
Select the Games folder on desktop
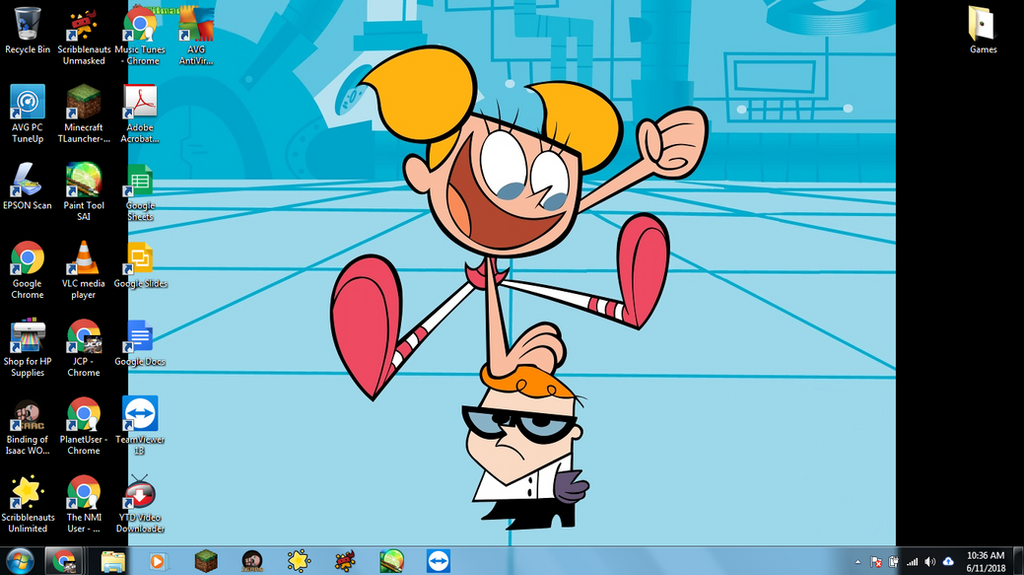point(982,29)
